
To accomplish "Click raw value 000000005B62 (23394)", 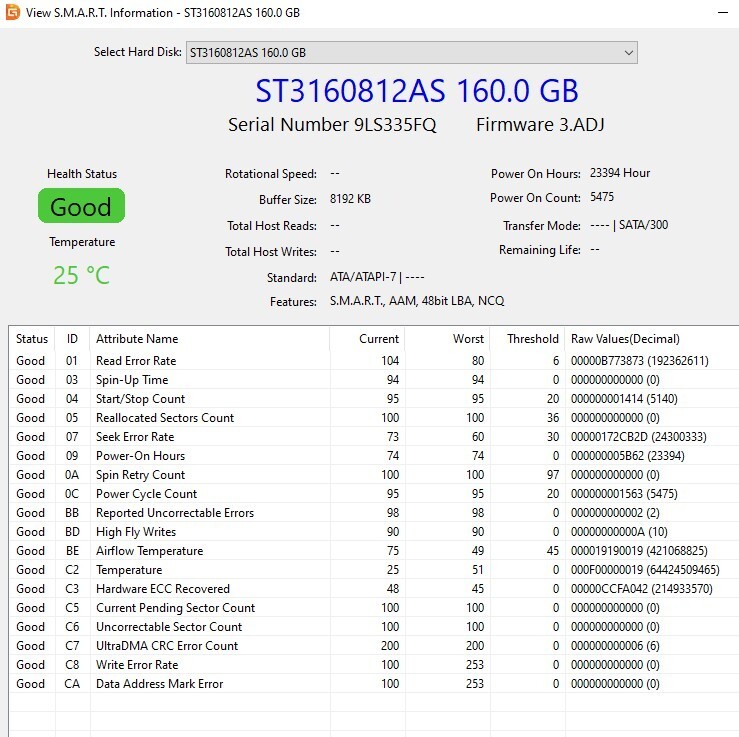I will [x=627, y=456].
